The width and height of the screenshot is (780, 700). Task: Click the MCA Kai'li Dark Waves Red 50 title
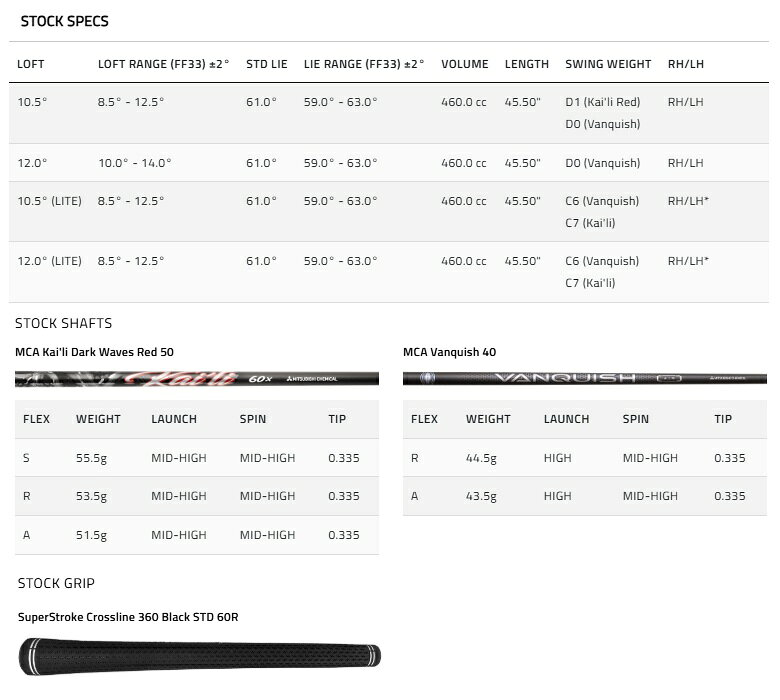pyautogui.click(x=95, y=352)
